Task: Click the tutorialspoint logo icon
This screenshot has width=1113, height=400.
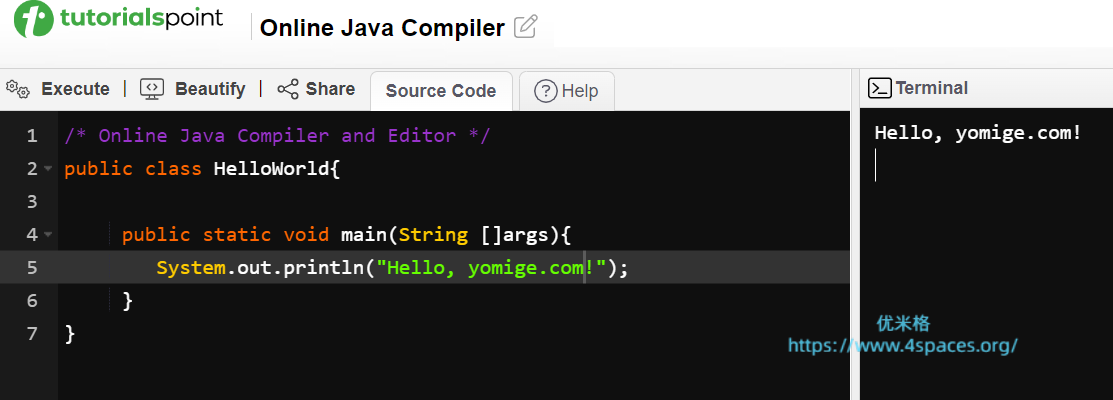Action: [x=33, y=21]
